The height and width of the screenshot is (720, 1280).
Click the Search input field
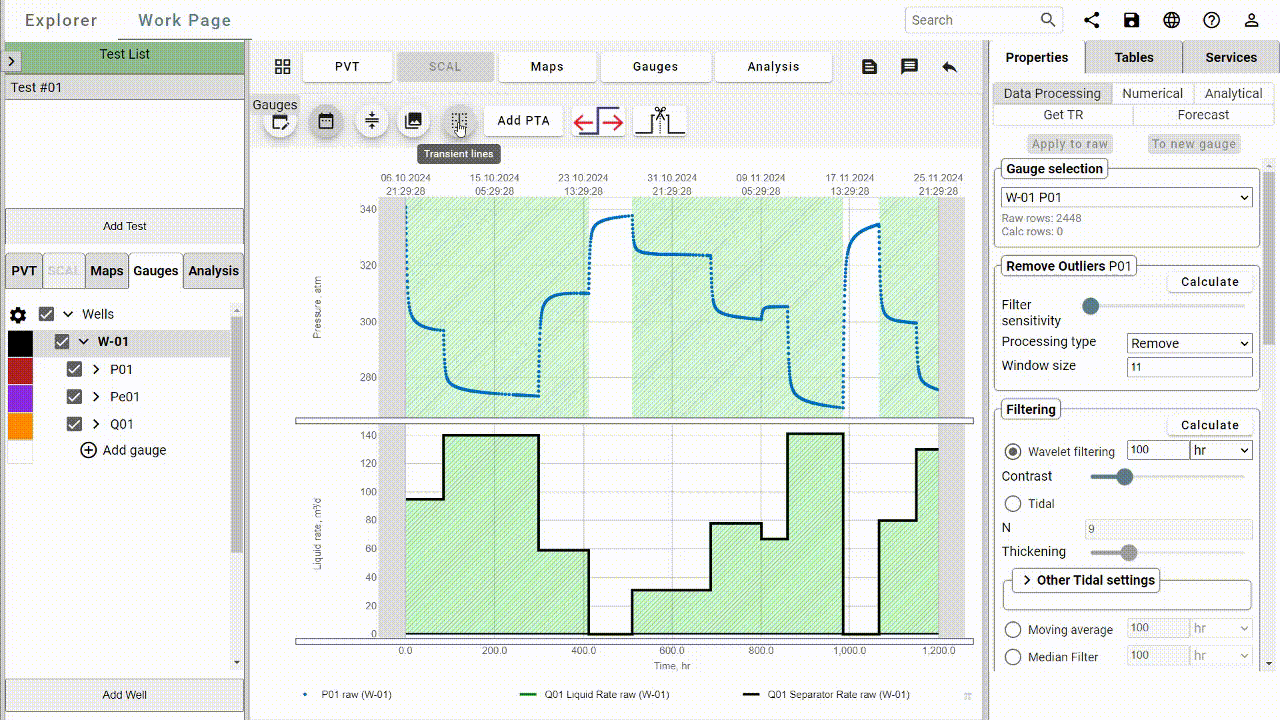point(972,20)
